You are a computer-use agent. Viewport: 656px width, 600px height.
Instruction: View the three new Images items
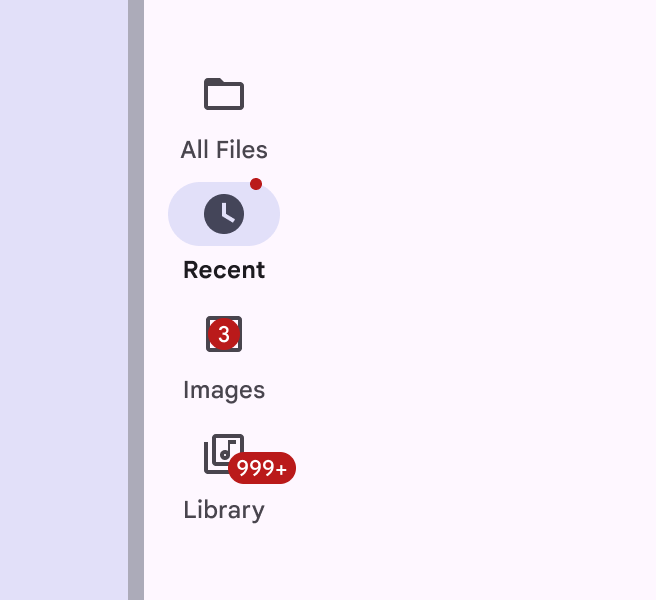pyautogui.click(x=224, y=358)
